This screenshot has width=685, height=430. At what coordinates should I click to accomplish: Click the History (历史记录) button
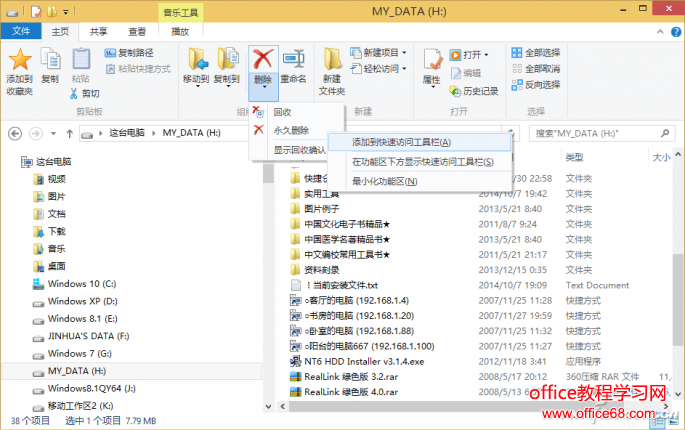point(474,91)
